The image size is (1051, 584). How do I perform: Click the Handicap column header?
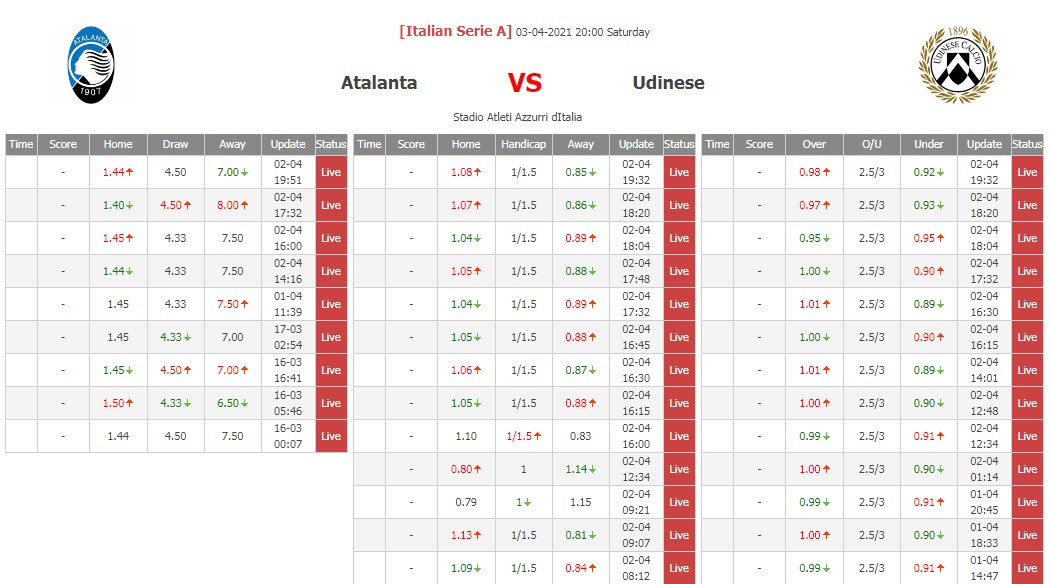523,144
